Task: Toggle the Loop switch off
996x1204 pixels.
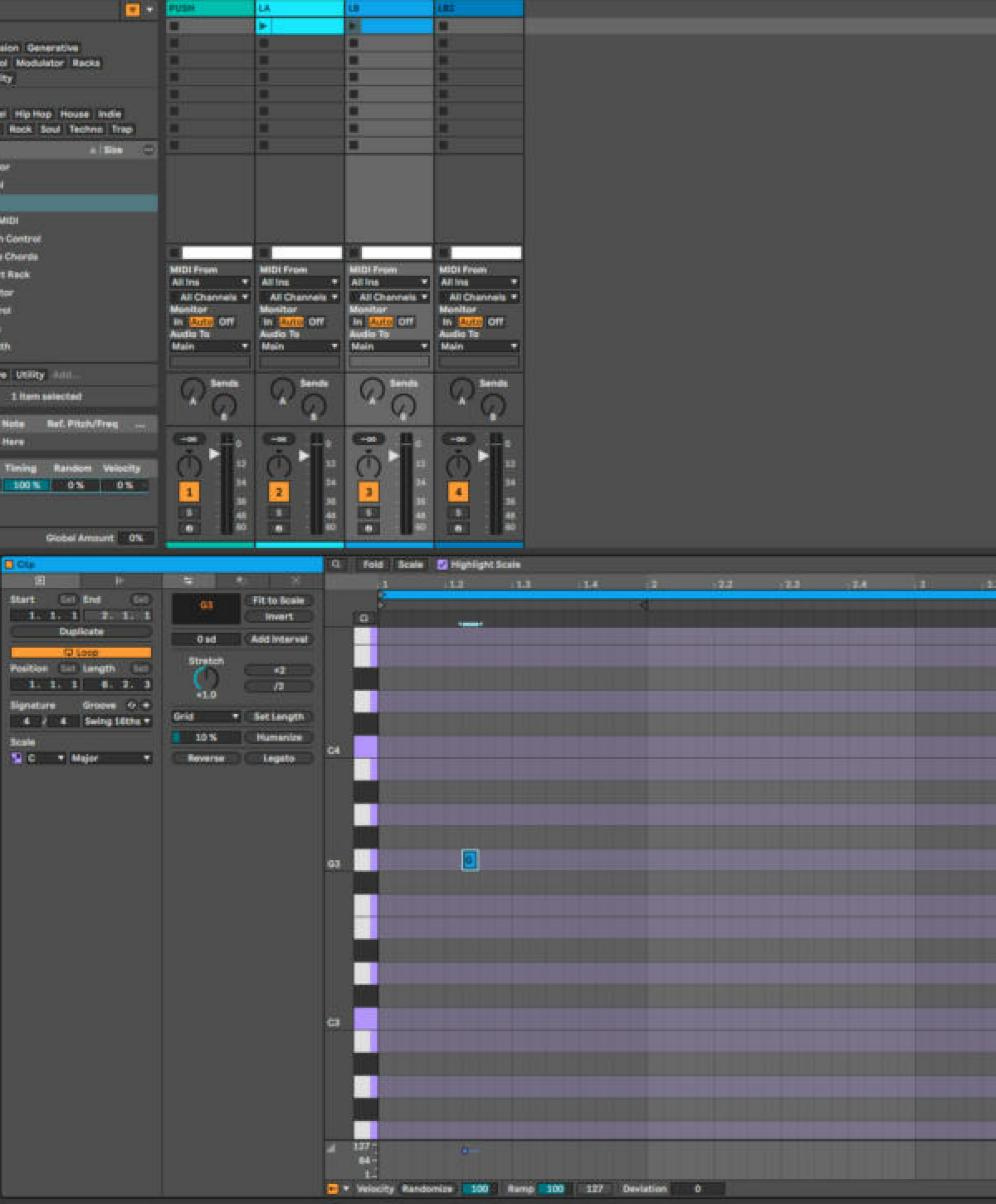Action: click(x=81, y=652)
